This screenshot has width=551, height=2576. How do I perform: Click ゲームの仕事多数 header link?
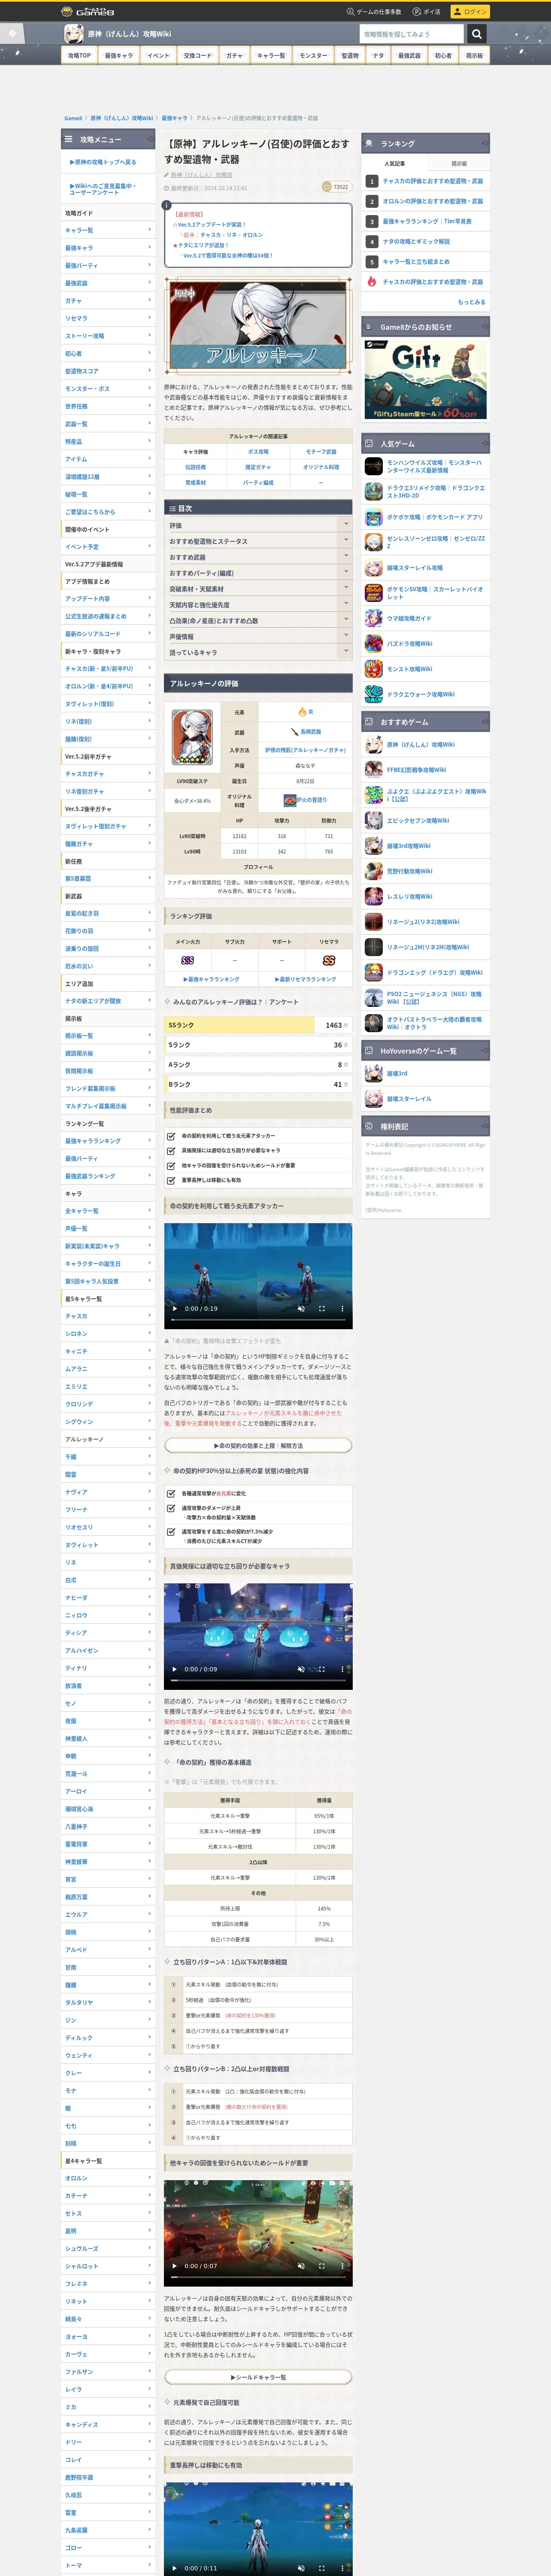374,12
